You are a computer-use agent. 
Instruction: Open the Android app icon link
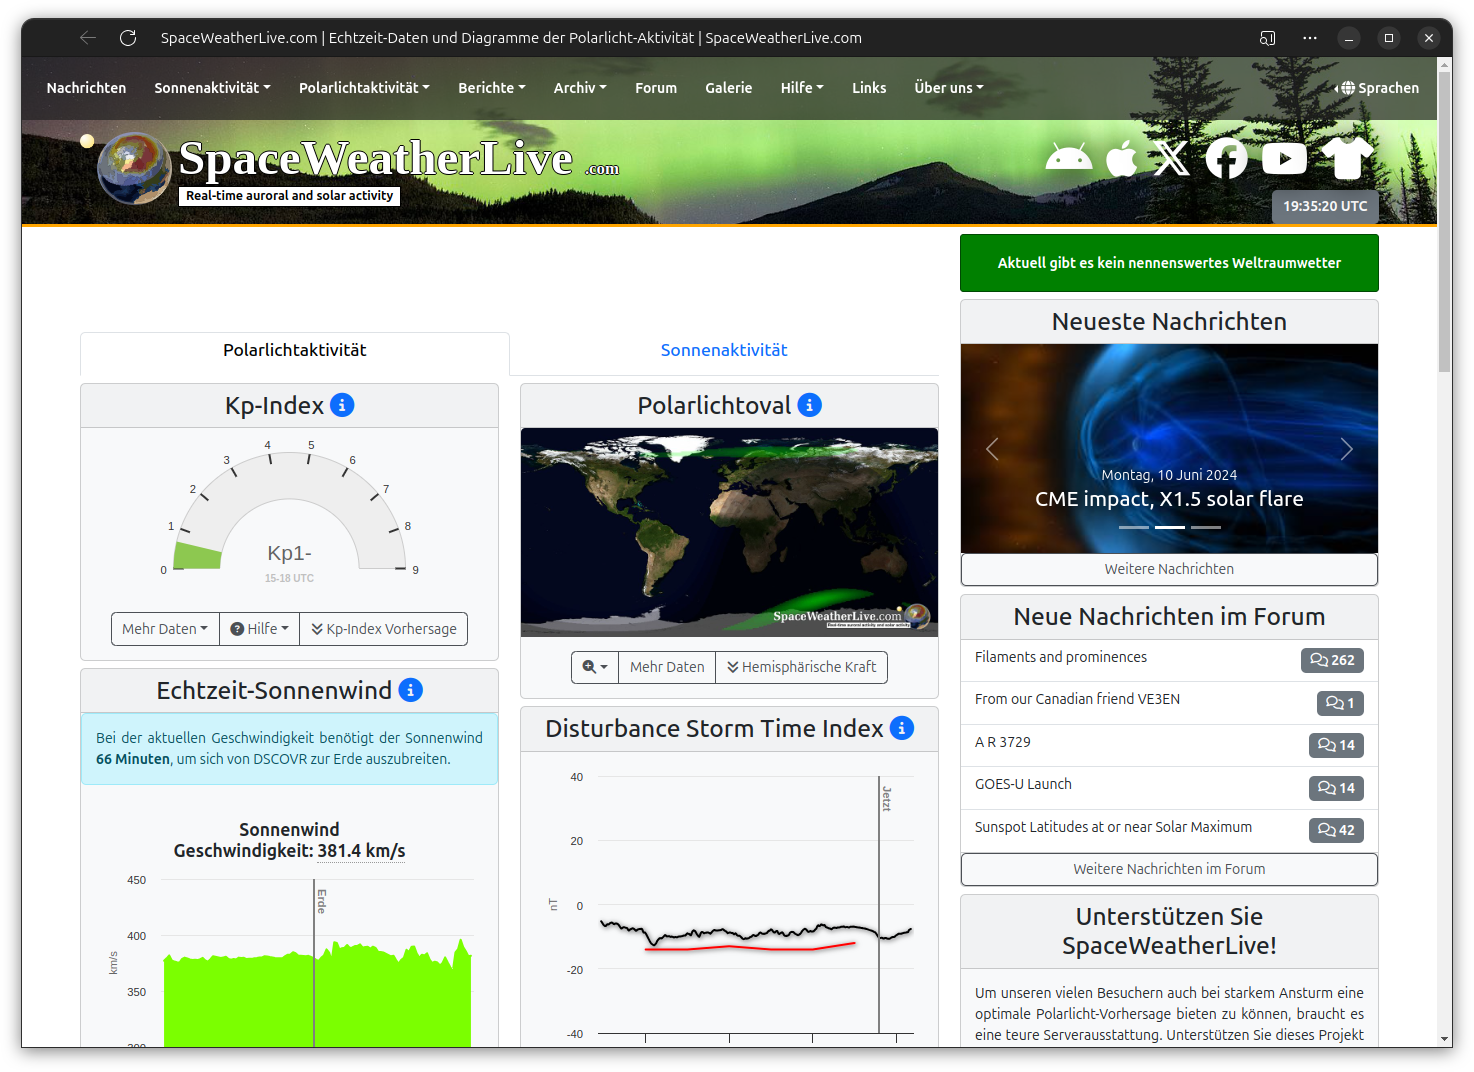pyautogui.click(x=1068, y=158)
